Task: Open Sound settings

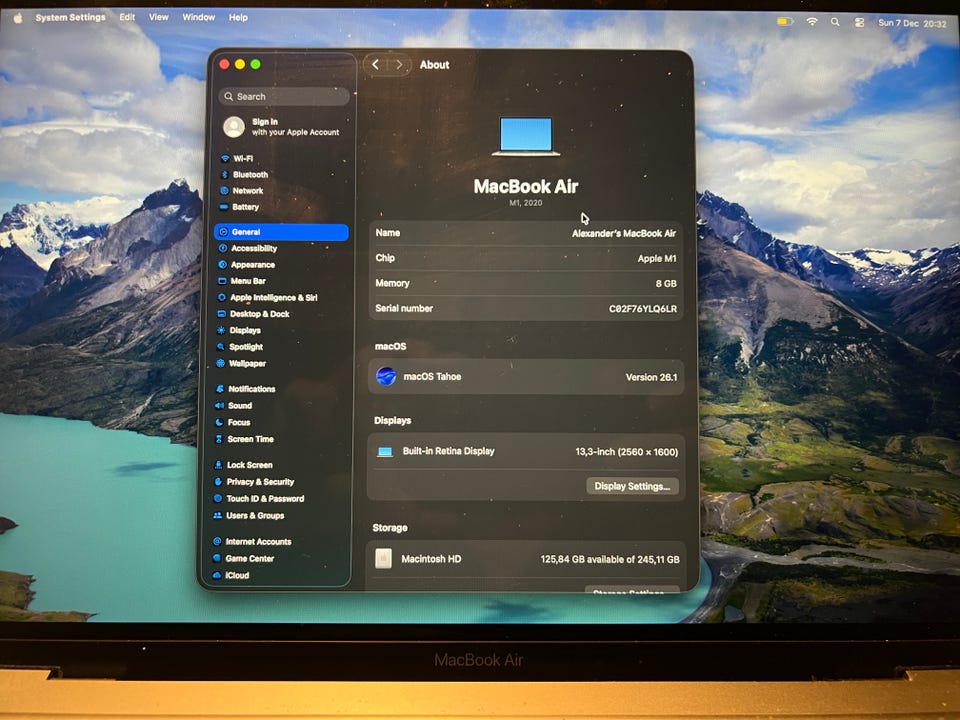Action: 233,406
